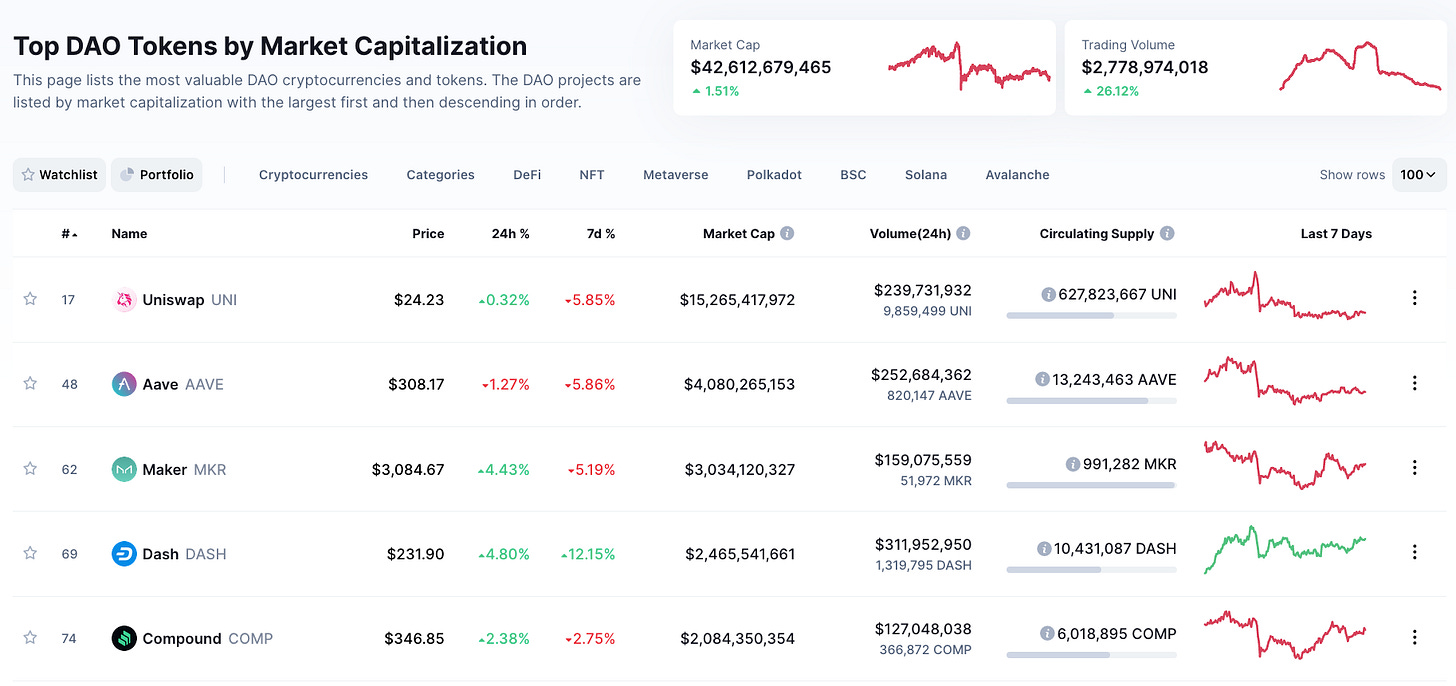This screenshot has height=686, width=1456.
Task: Add Uniswap to watchlist via star icon
Action: pos(30,298)
